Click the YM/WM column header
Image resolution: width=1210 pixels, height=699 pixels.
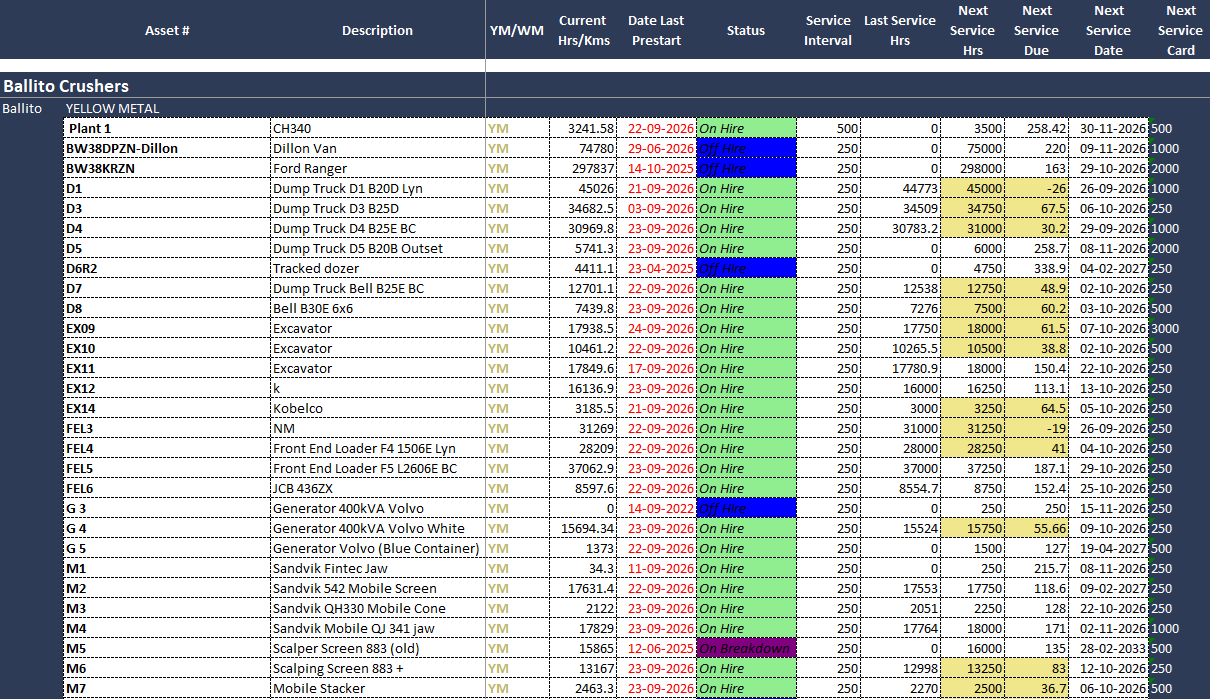pyautogui.click(x=516, y=30)
